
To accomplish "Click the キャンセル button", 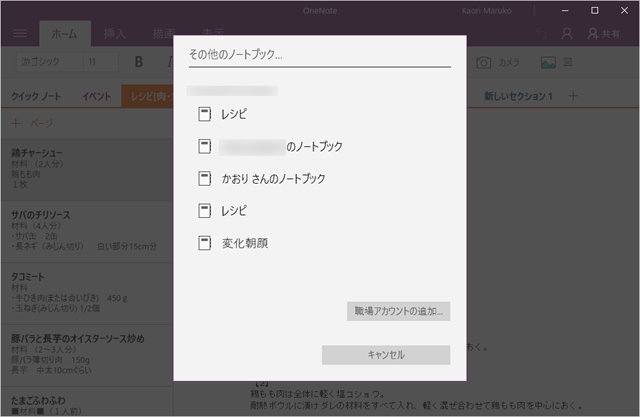I will 386,355.
